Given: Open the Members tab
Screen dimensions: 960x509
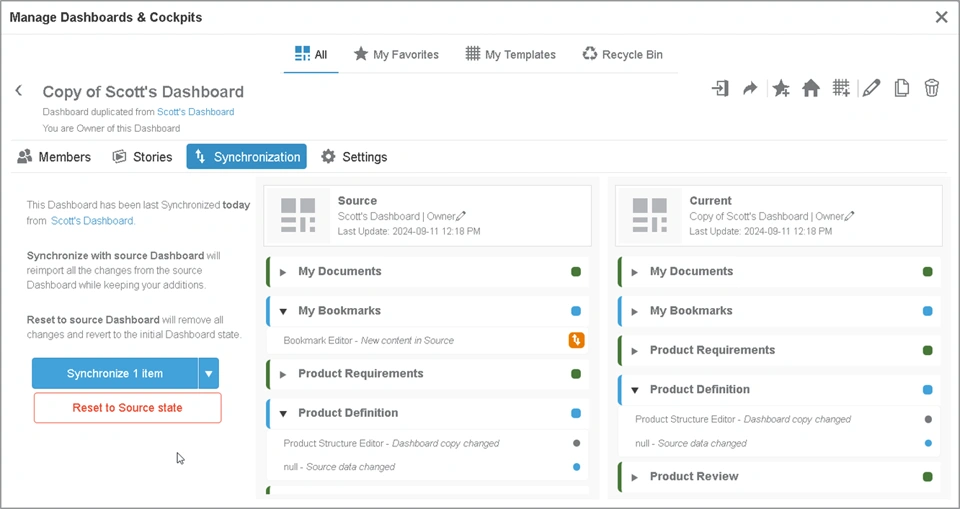Looking at the screenshot, I should coord(54,157).
